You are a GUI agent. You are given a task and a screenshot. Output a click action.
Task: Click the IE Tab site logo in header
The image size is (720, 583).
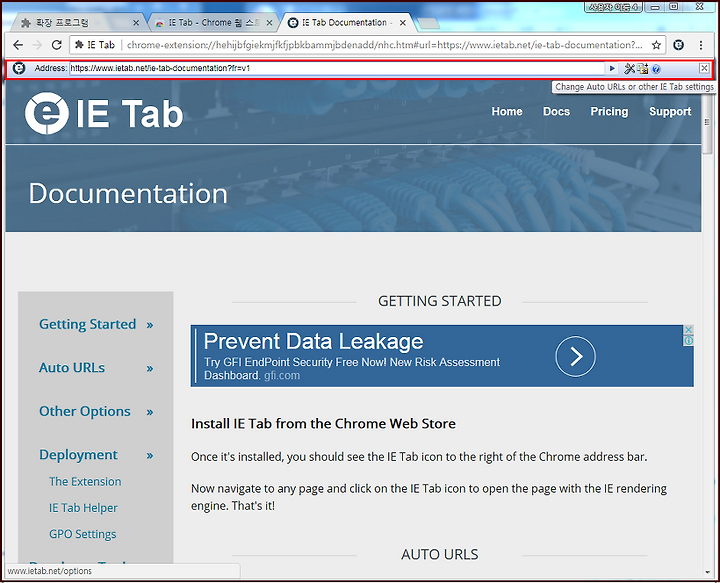click(104, 113)
